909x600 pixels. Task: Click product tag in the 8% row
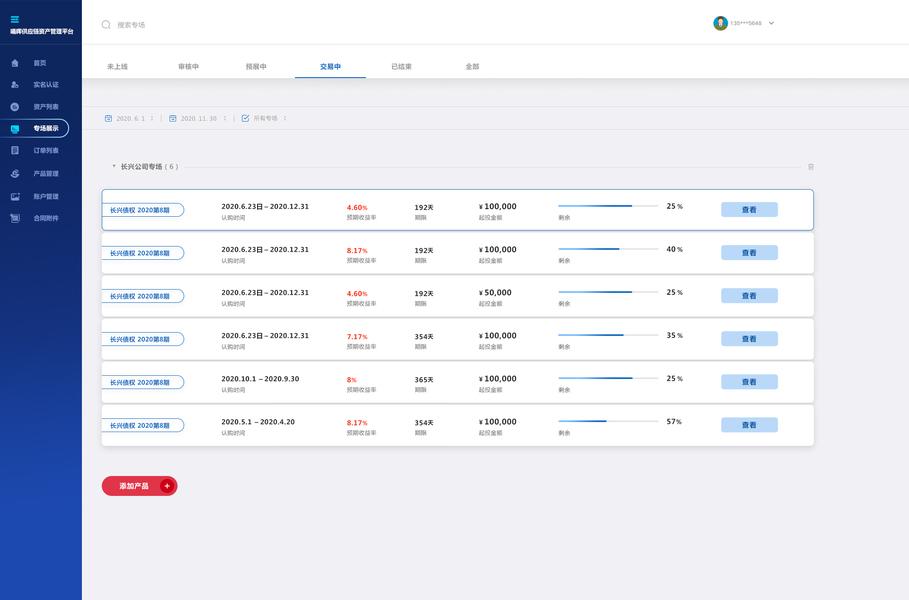(x=143, y=382)
